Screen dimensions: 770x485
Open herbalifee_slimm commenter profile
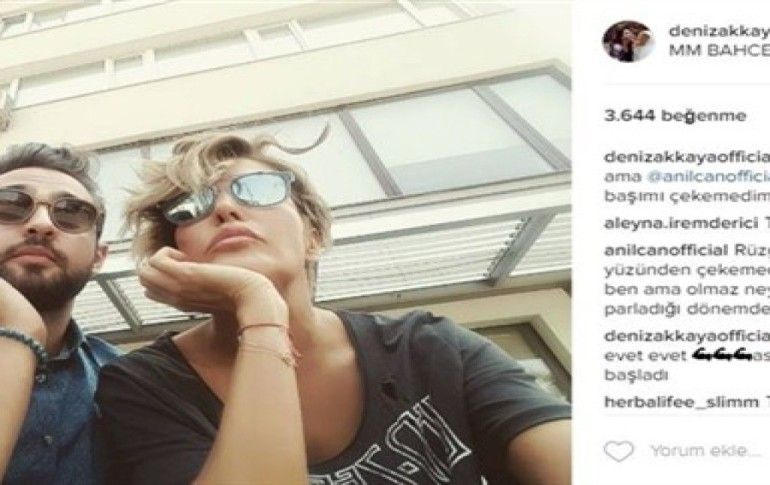click(681, 402)
